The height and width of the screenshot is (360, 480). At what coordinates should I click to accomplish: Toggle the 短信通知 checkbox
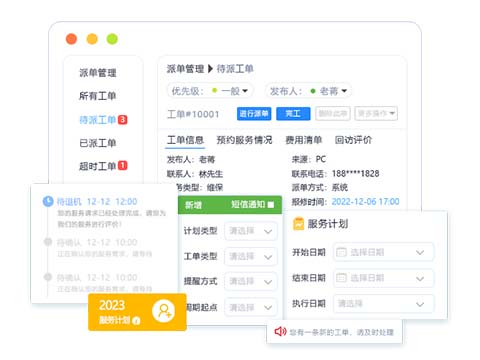coord(271,205)
